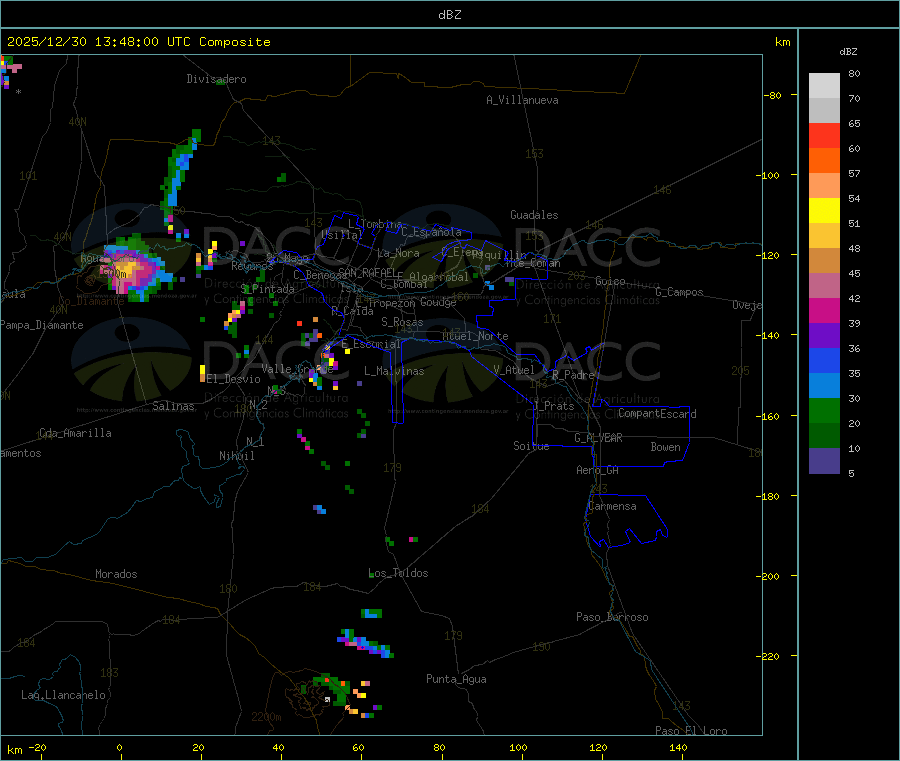Select the V_Atuel location label

(514, 370)
